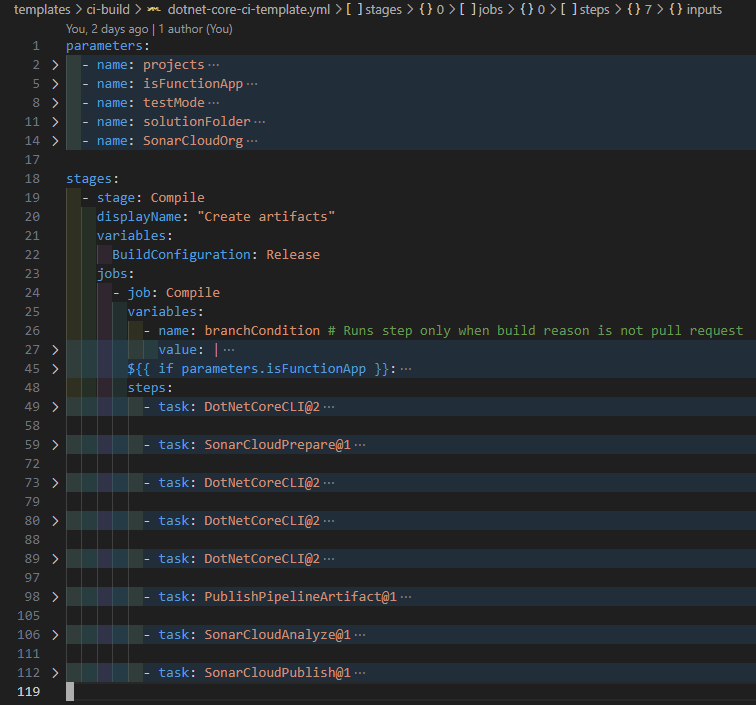The image size is (756, 705).
Task: Unfold the PublishPipelineArtifact@1 task
Action: 55,597
